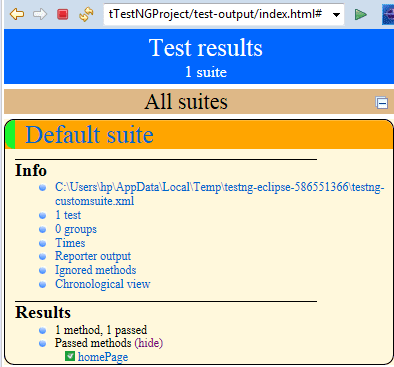Open the Chronological view link

pyautogui.click(x=103, y=284)
